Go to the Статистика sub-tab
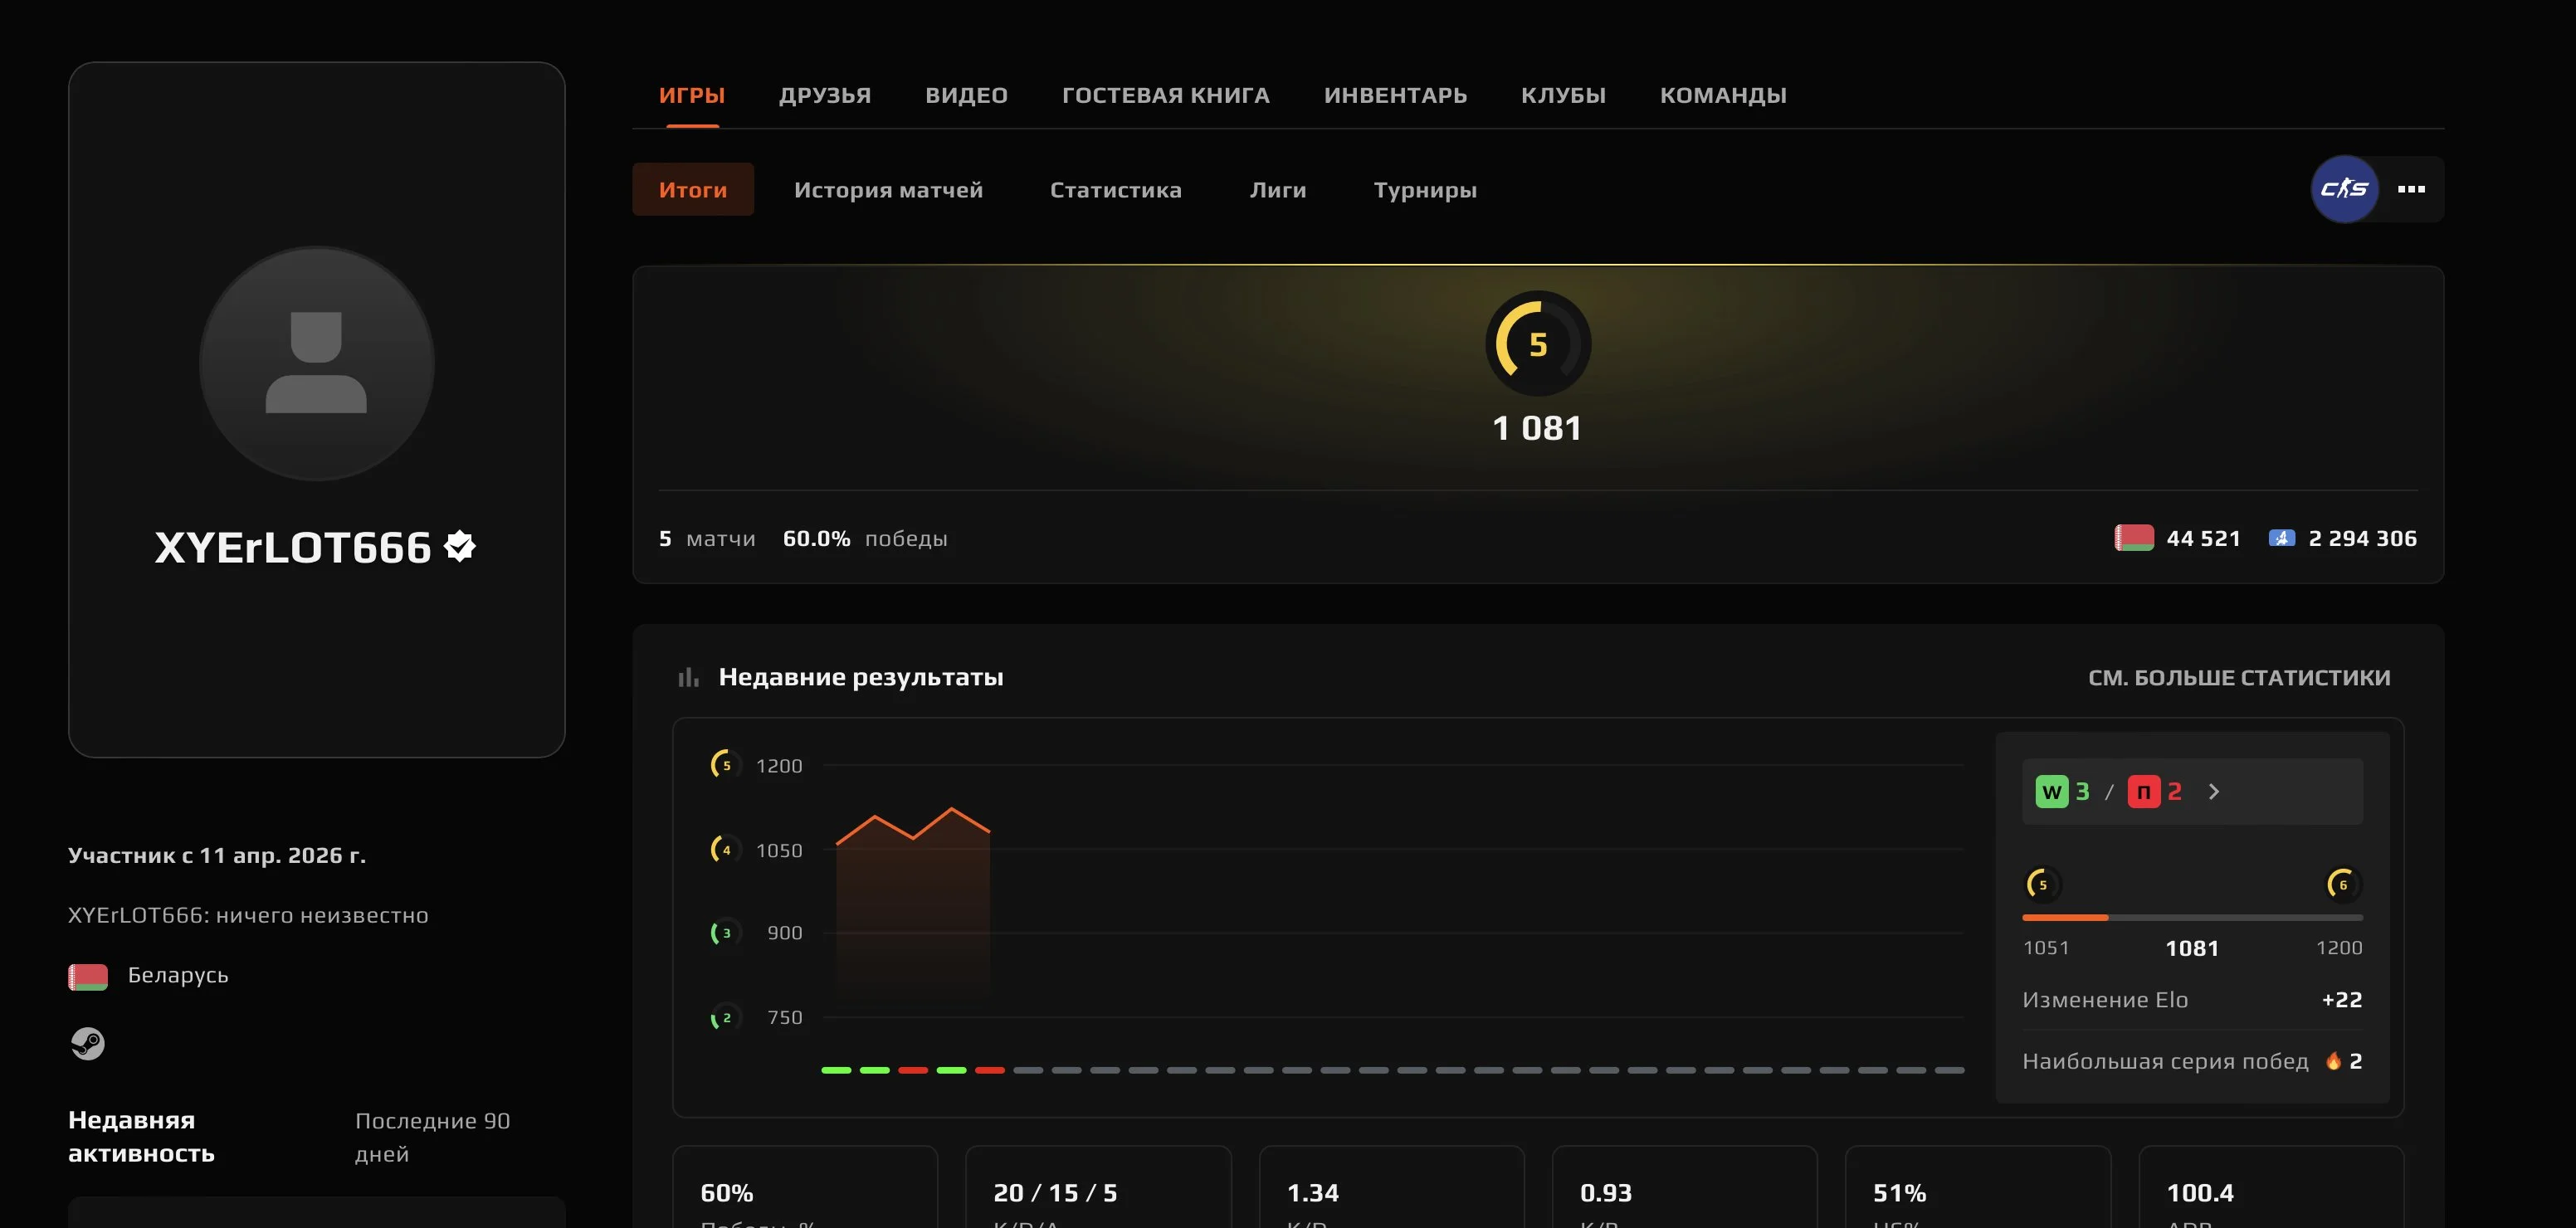Image resolution: width=2576 pixels, height=1228 pixels. tap(1115, 190)
